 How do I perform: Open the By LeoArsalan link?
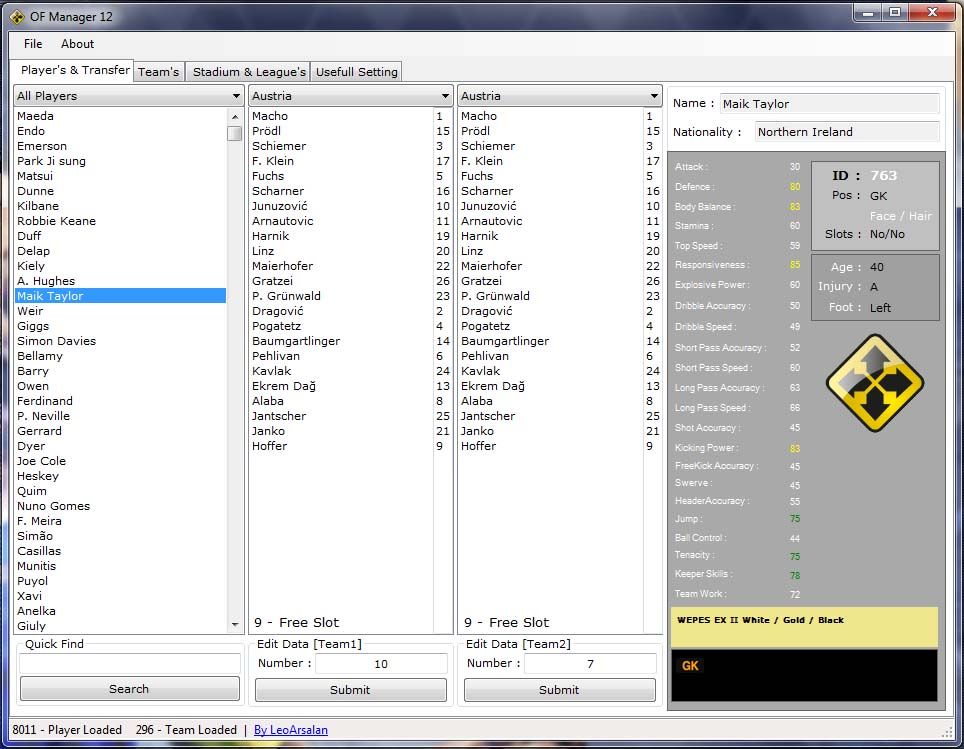[290, 730]
